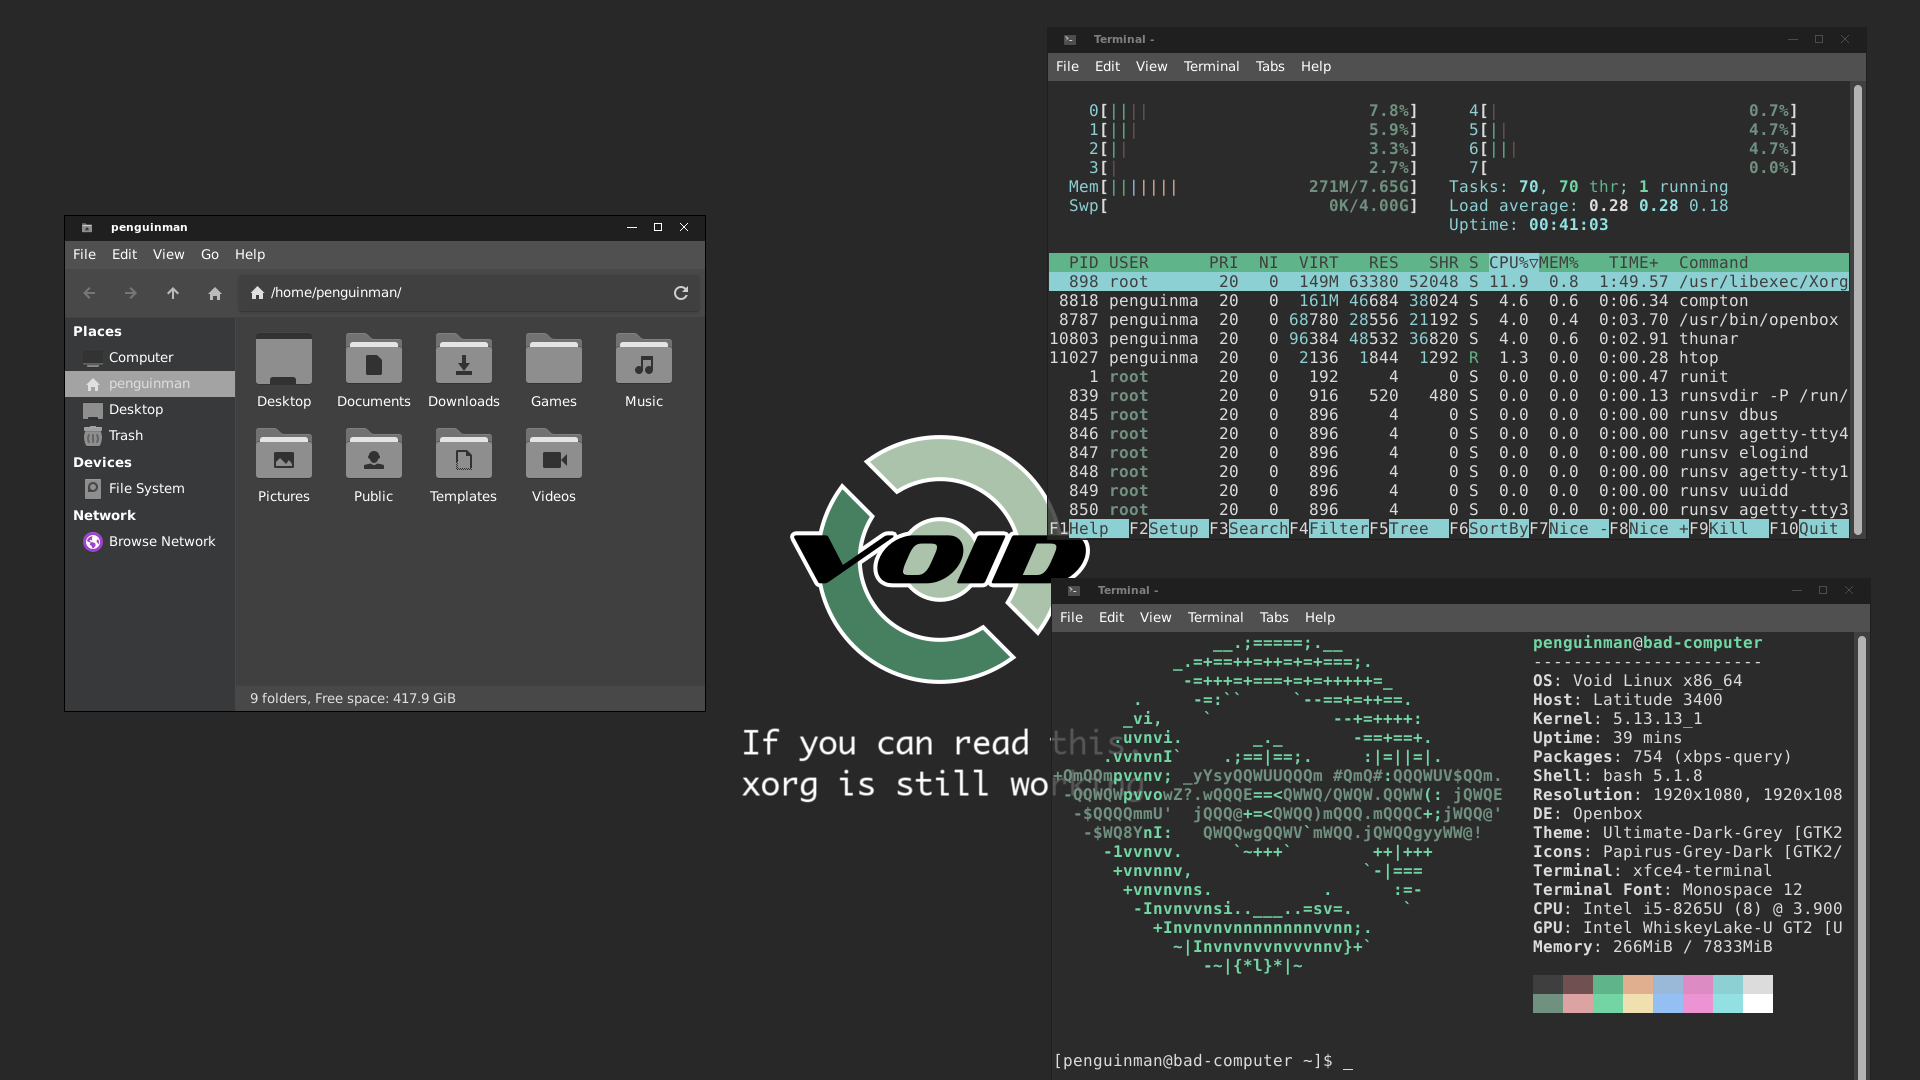This screenshot has width=1920, height=1080.
Task: Go to parent folder in Thunar
Action: (x=173, y=293)
